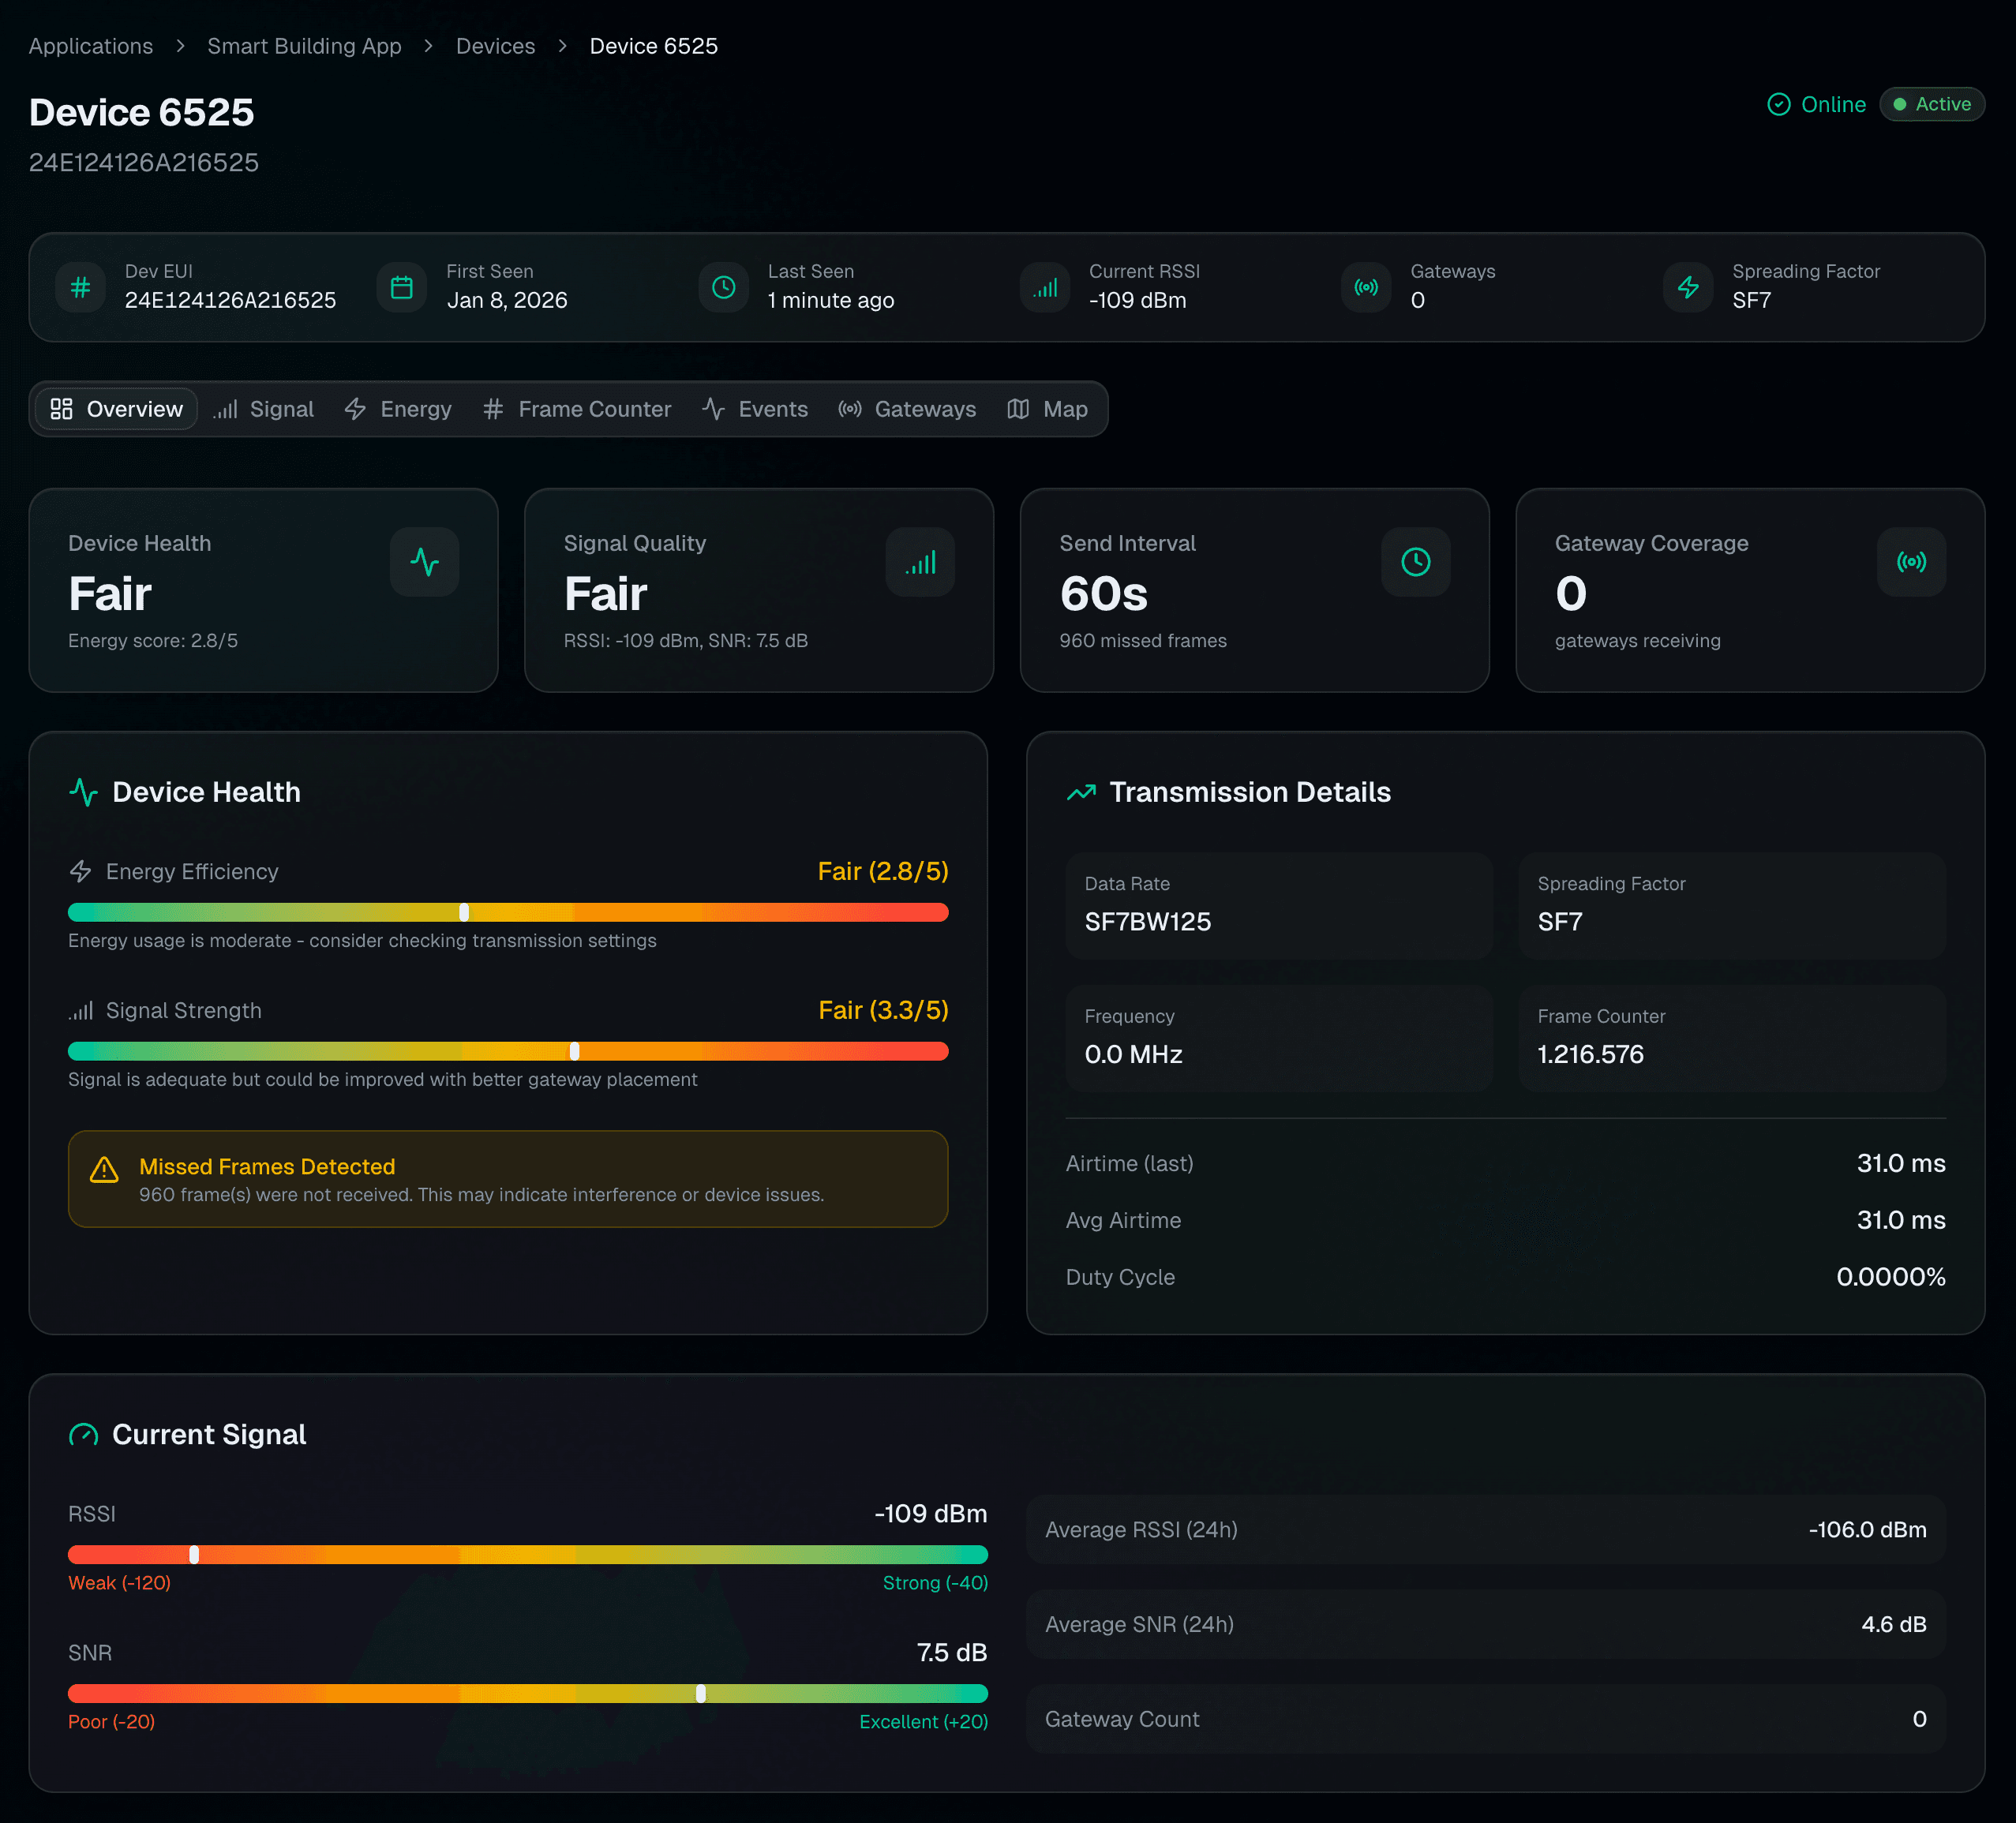
Task: Click the hash icon beside Dev EUI
Action: pyautogui.click(x=81, y=287)
